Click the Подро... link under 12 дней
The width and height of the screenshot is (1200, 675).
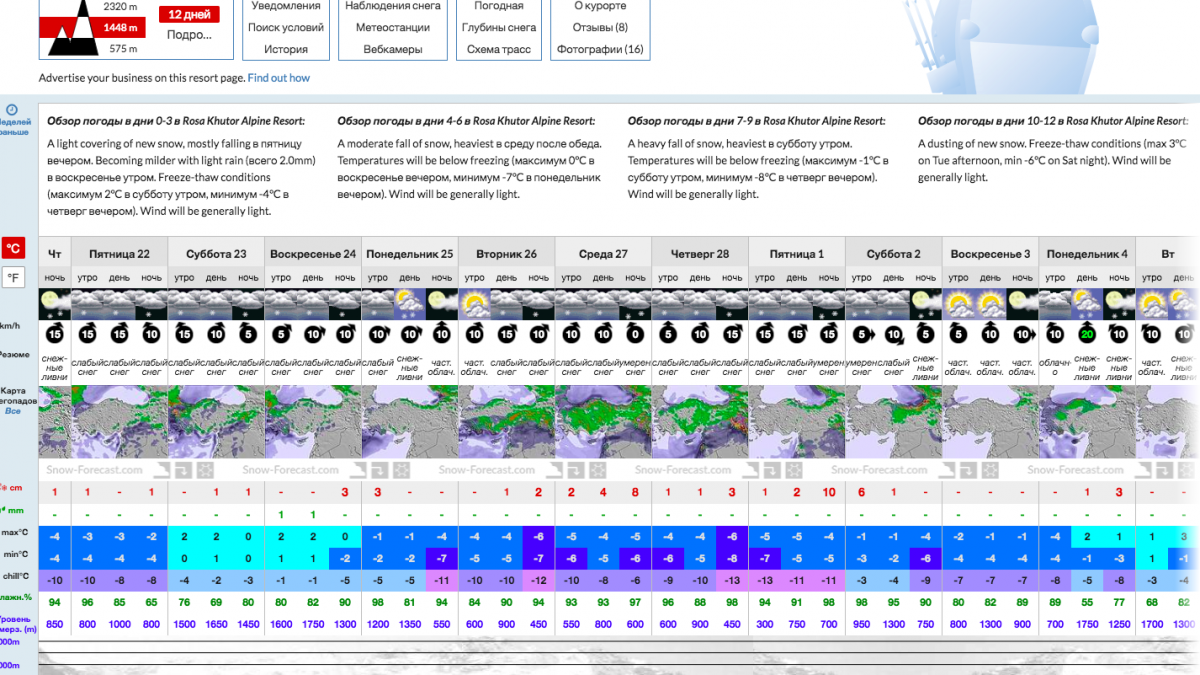(189, 34)
